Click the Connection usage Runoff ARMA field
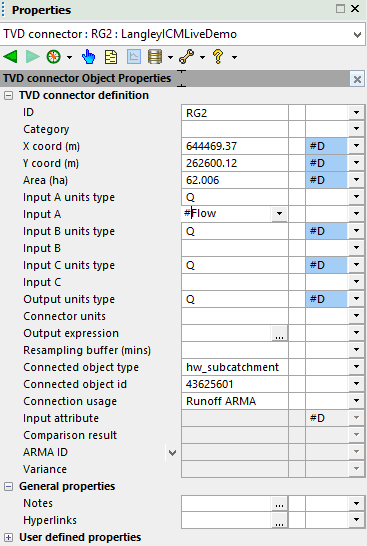367x546 pixels. [235, 401]
